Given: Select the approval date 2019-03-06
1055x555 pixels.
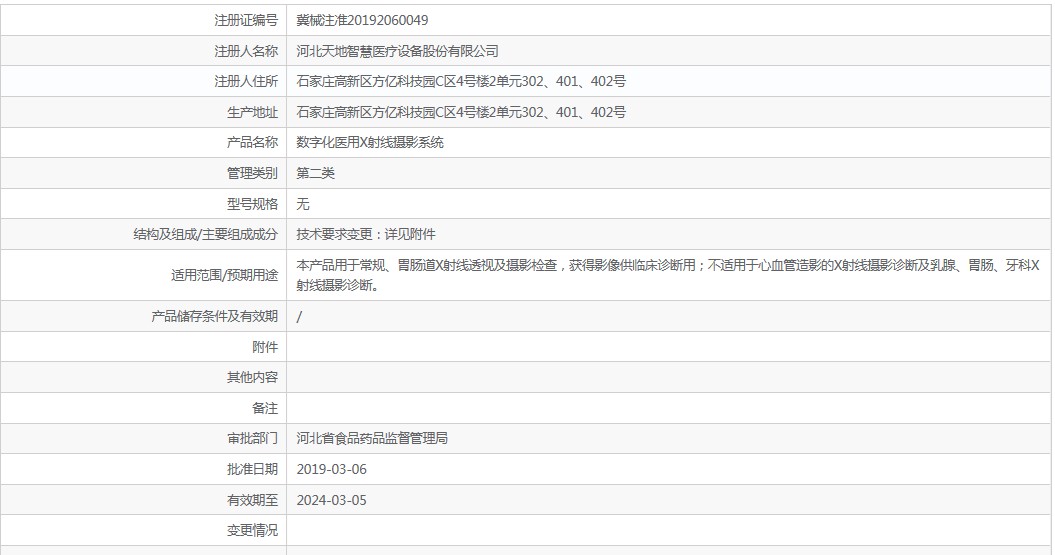Looking at the screenshot, I should [x=332, y=470].
